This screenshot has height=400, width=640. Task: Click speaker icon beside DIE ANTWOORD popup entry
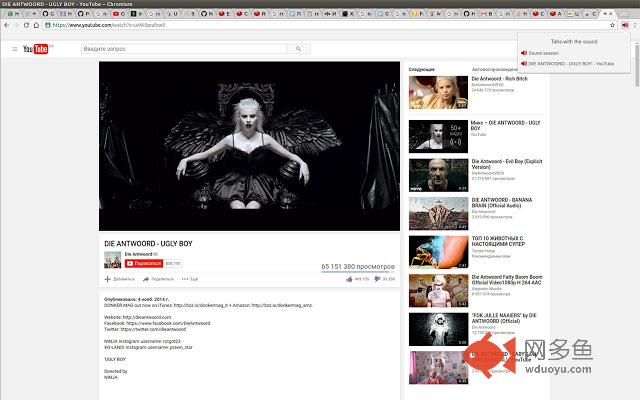pyautogui.click(x=524, y=64)
